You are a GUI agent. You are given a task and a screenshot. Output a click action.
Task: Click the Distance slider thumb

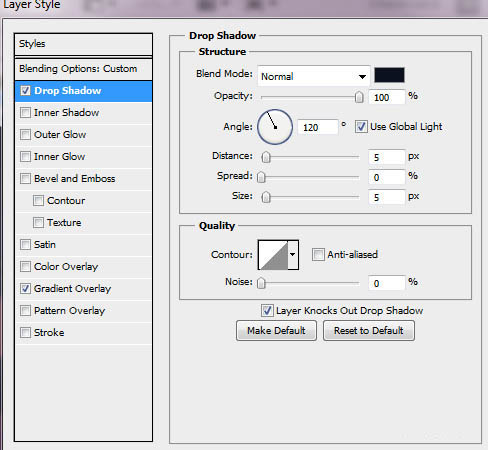(266, 157)
